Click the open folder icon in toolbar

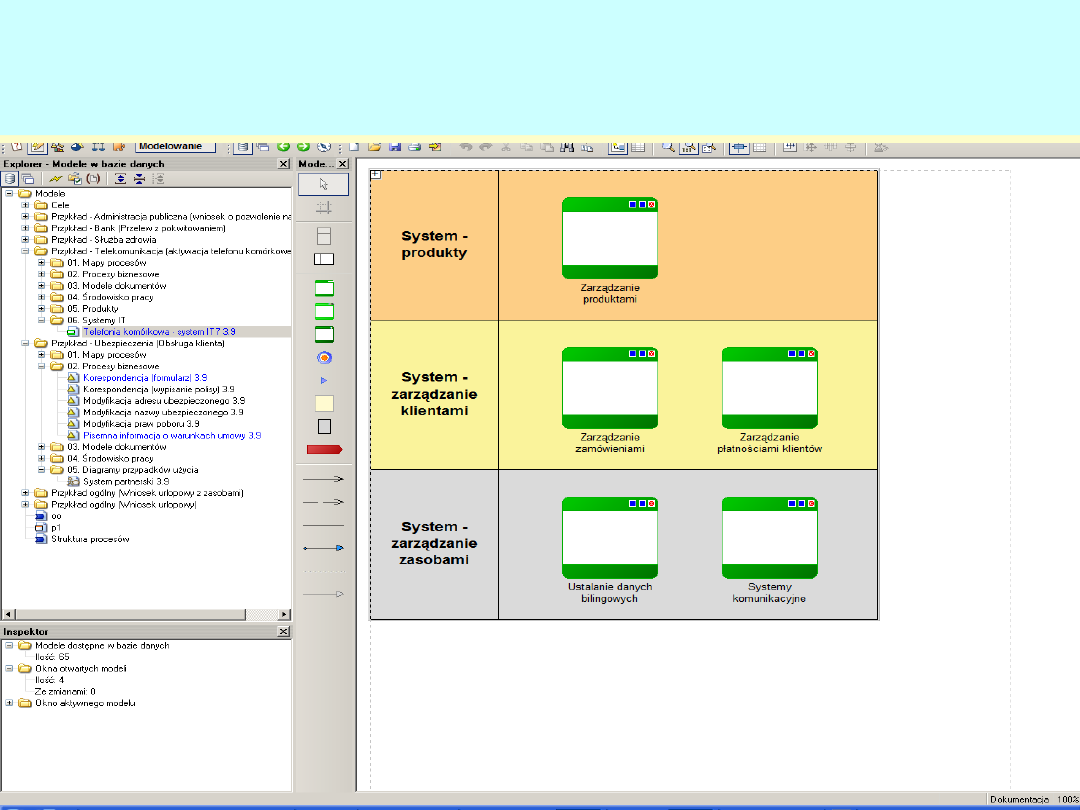(374, 147)
